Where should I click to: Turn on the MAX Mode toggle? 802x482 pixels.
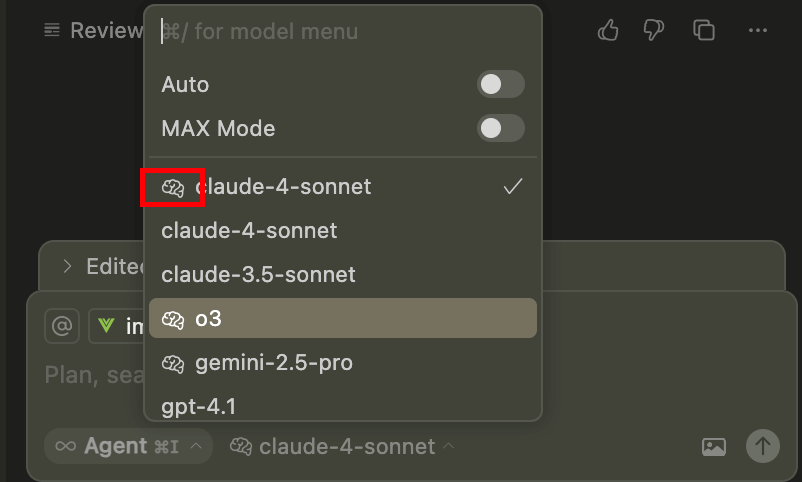500,129
